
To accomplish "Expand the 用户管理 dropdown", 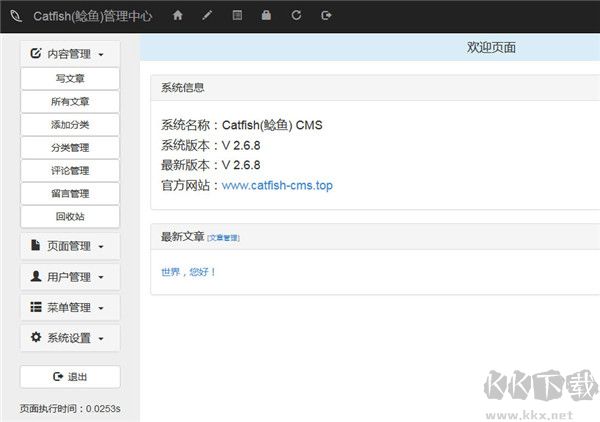I will click(69, 277).
